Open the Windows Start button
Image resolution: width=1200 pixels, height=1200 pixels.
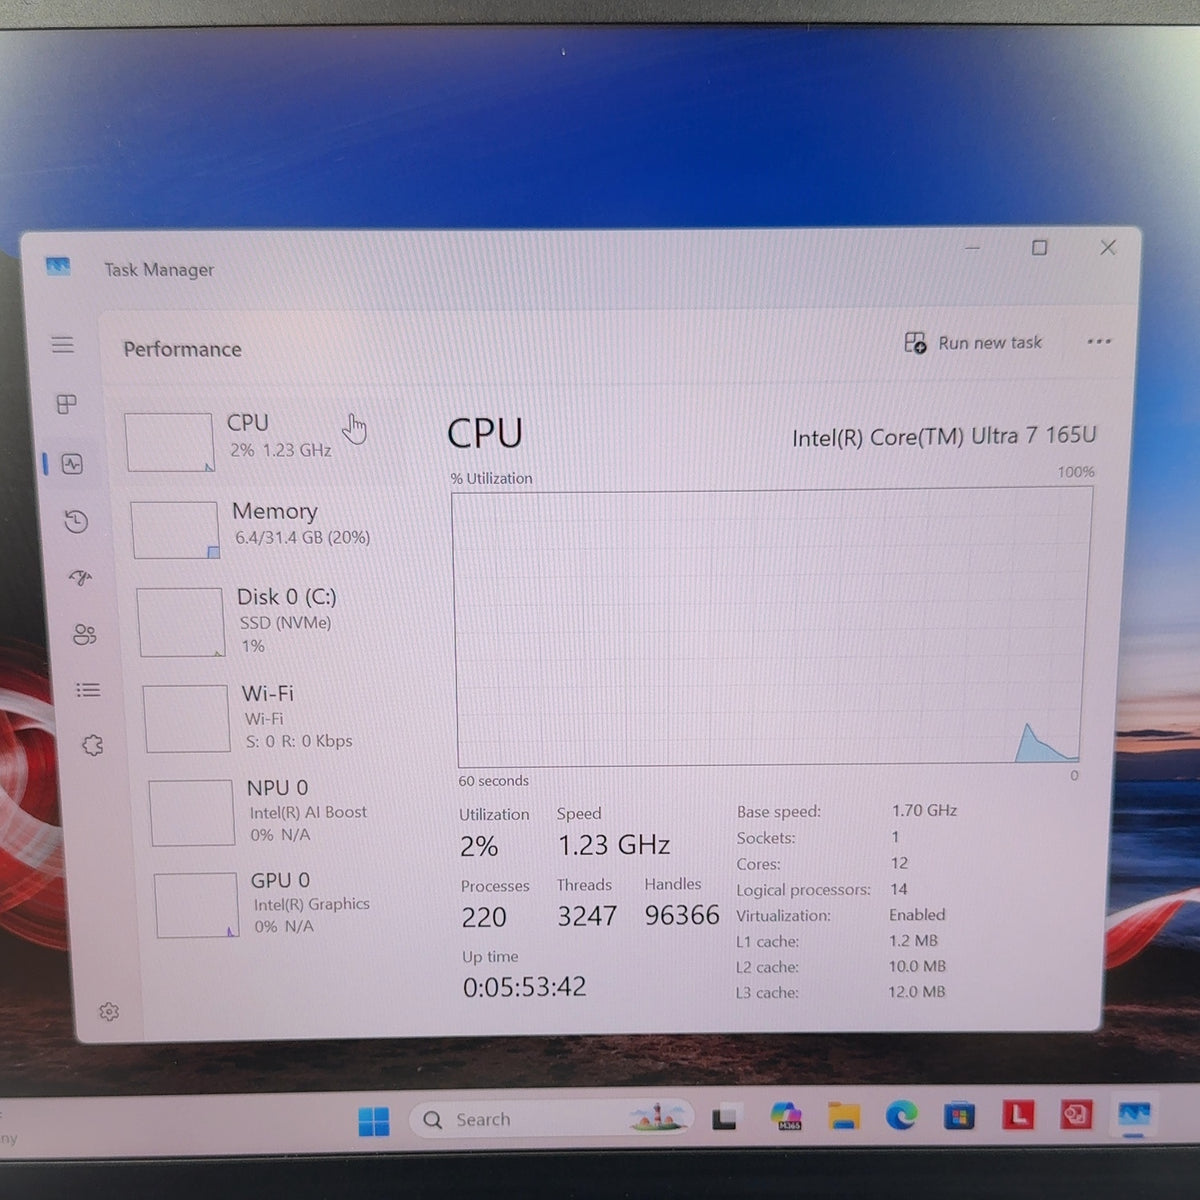point(374,1121)
